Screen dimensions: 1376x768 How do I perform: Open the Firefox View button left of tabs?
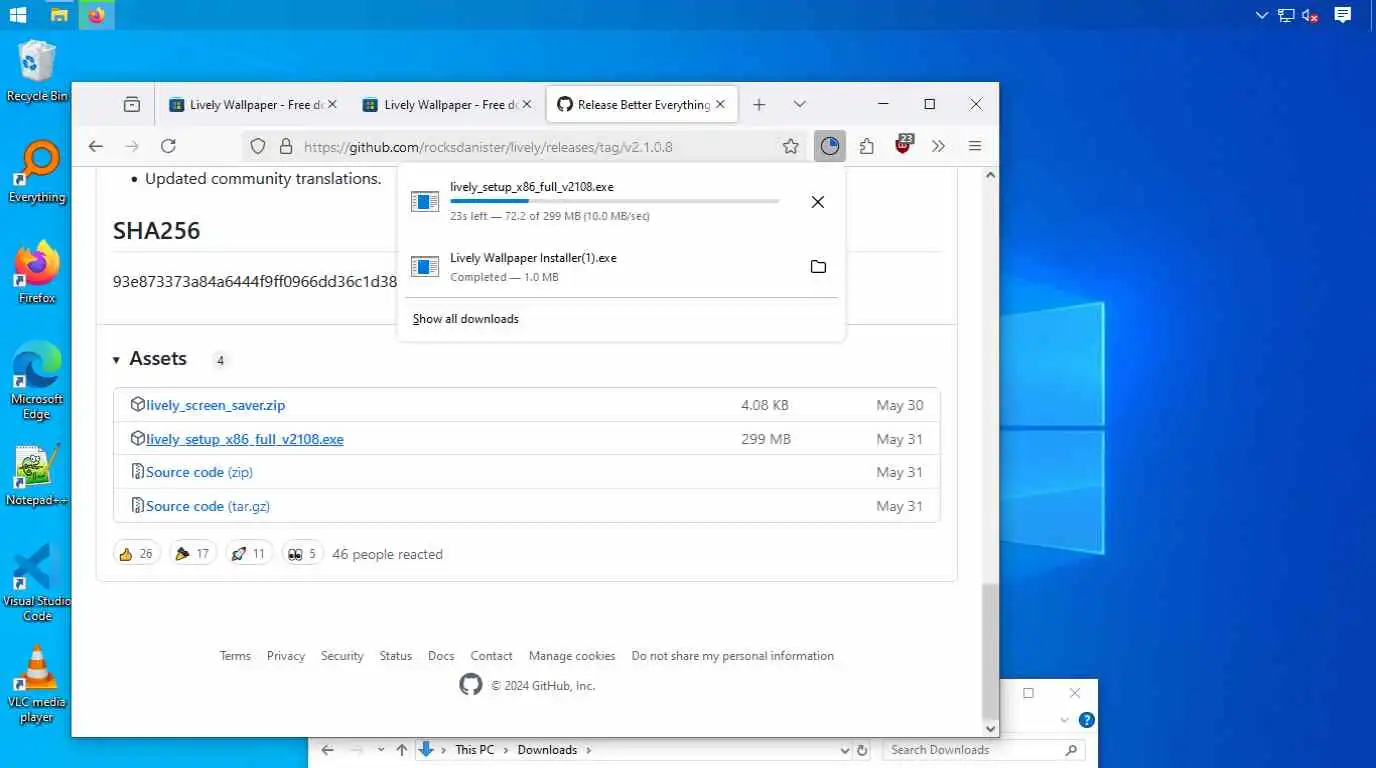tap(132, 104)
